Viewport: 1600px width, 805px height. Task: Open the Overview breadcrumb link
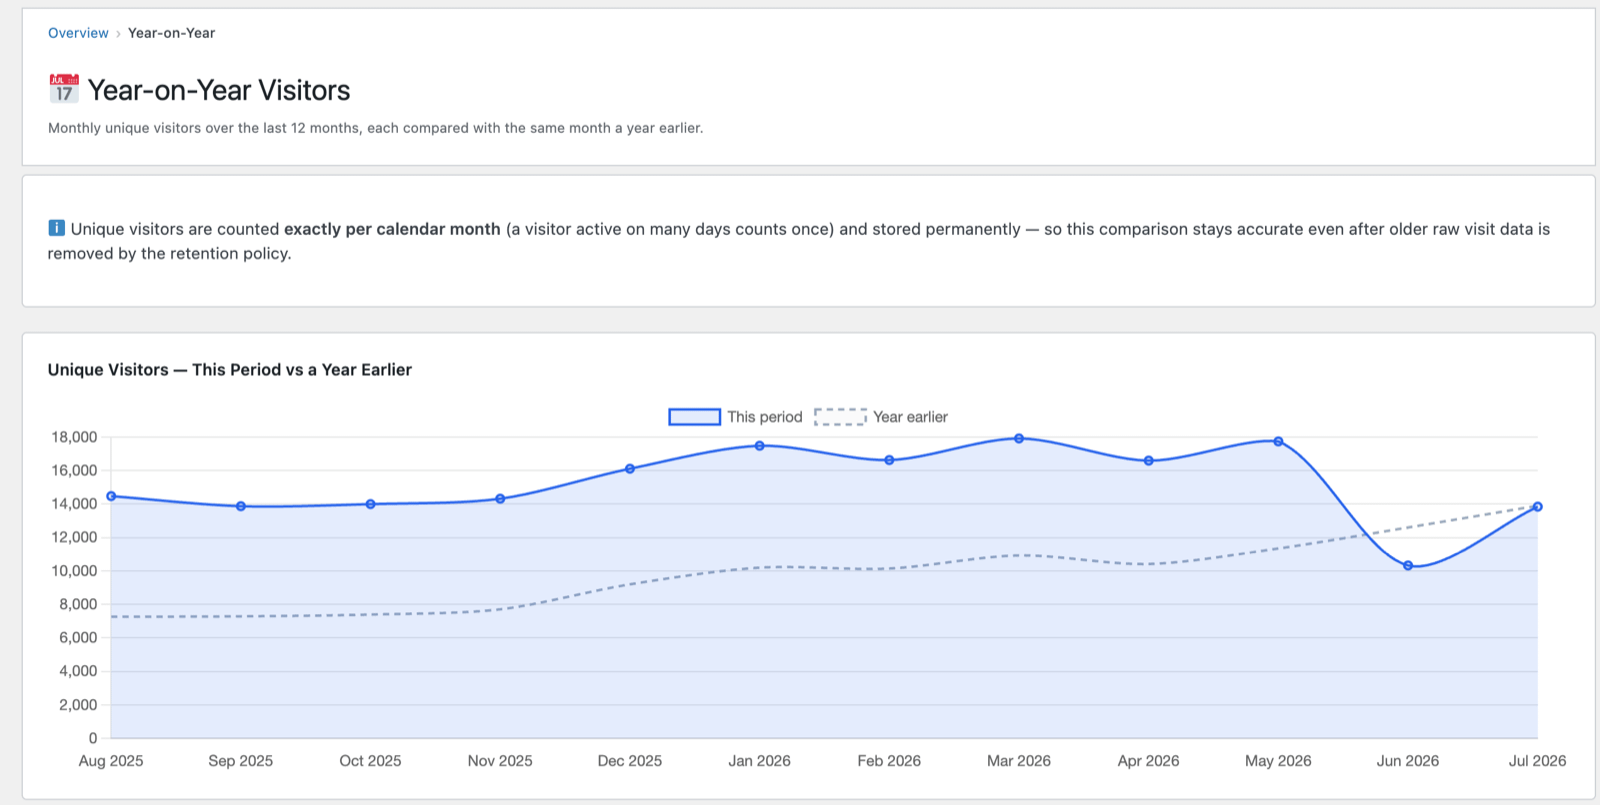[78, 33]
